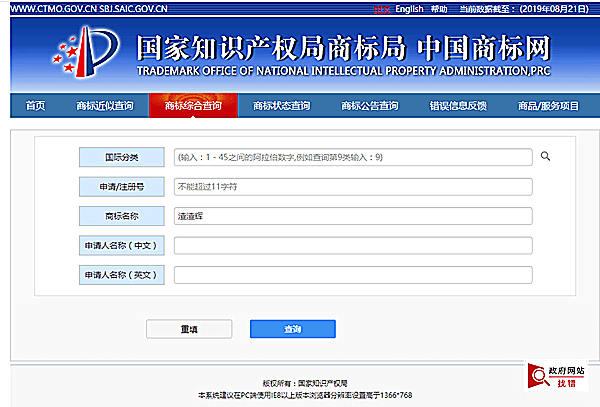Image resolution: width=600 pixels, height=407 pixels.
Task: Click the 申请/注册号 label
Action: [122, 187]
